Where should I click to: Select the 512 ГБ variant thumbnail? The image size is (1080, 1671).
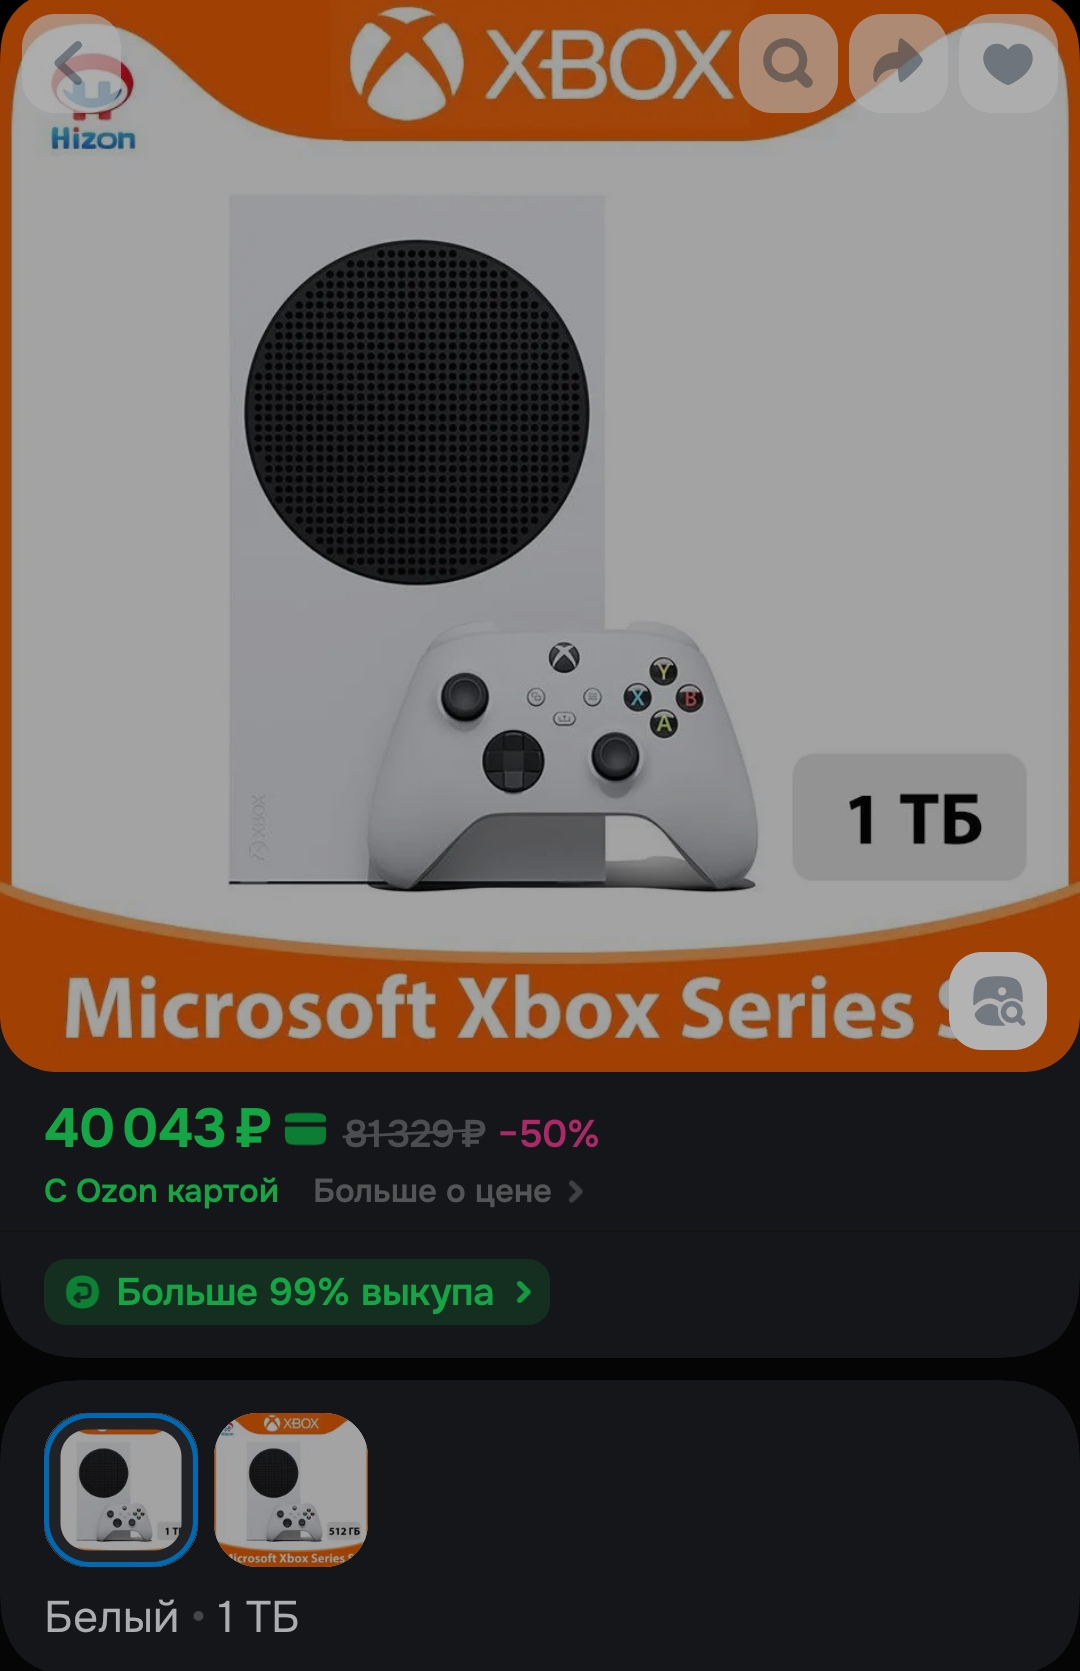[291, 1489]
